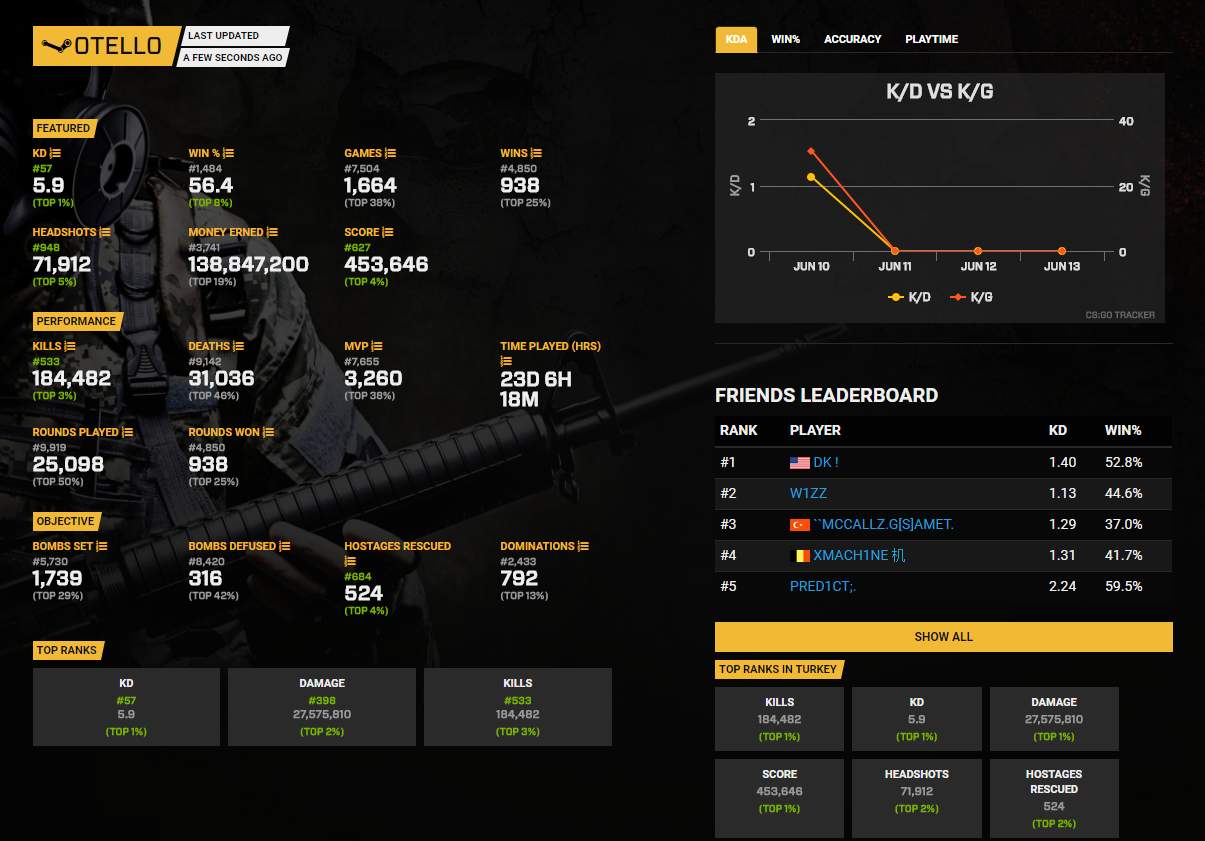Click the Steam logo beside OTELLO
Viewport: 1205px width, 841px height.
coord(57,46)
